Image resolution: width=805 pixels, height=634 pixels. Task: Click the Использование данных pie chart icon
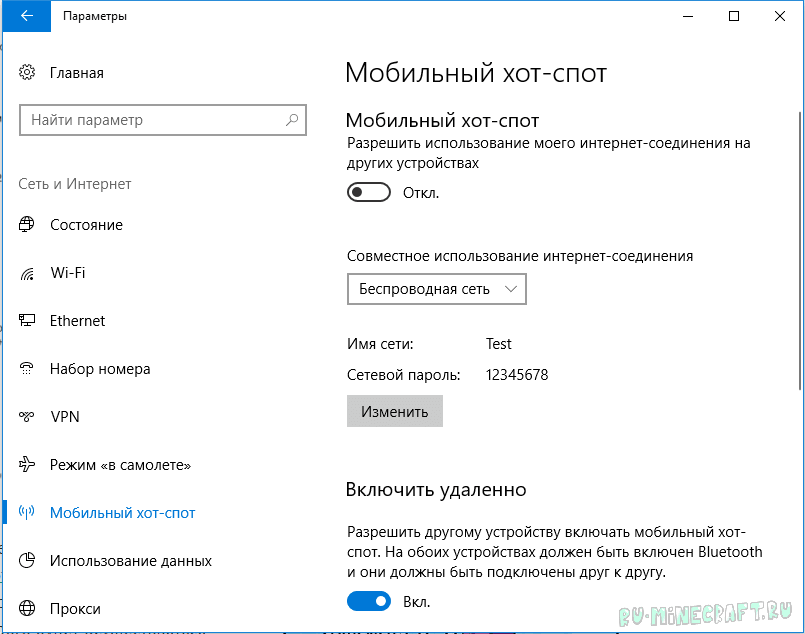click(x=28, y=561)
